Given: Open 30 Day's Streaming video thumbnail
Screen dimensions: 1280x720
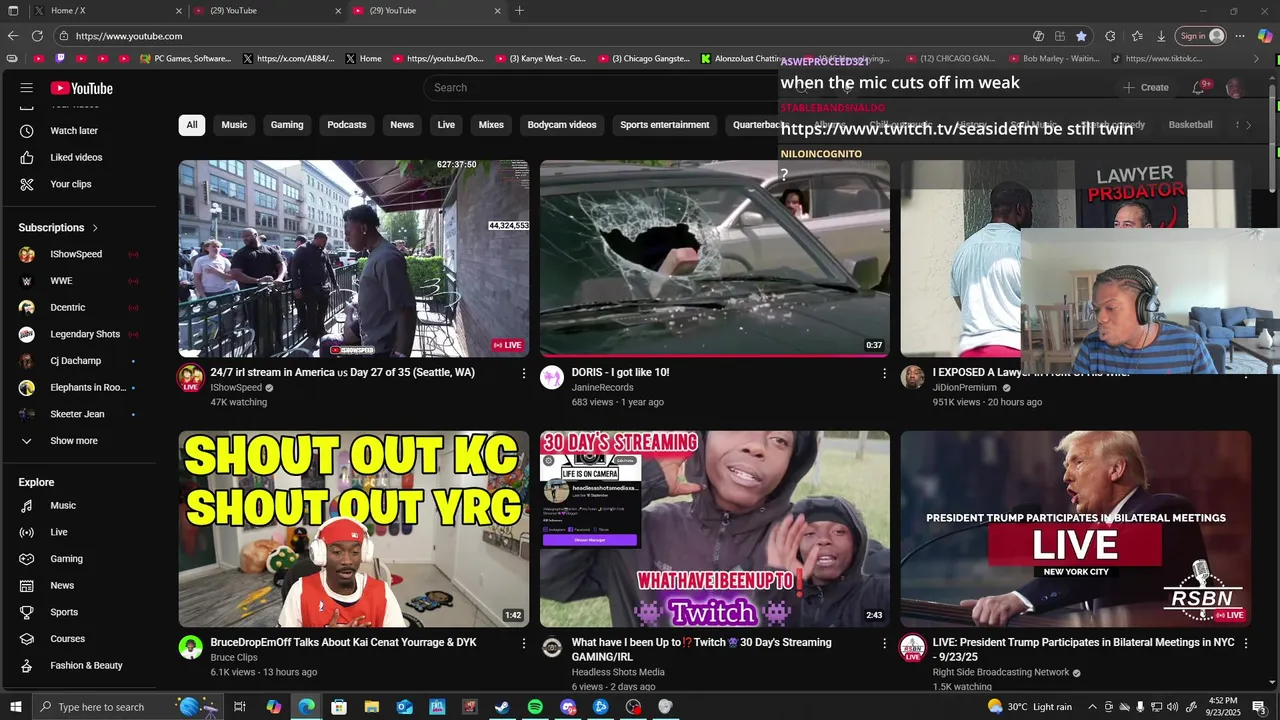Looking at the screenshot, I should click(x=714, y=529).
